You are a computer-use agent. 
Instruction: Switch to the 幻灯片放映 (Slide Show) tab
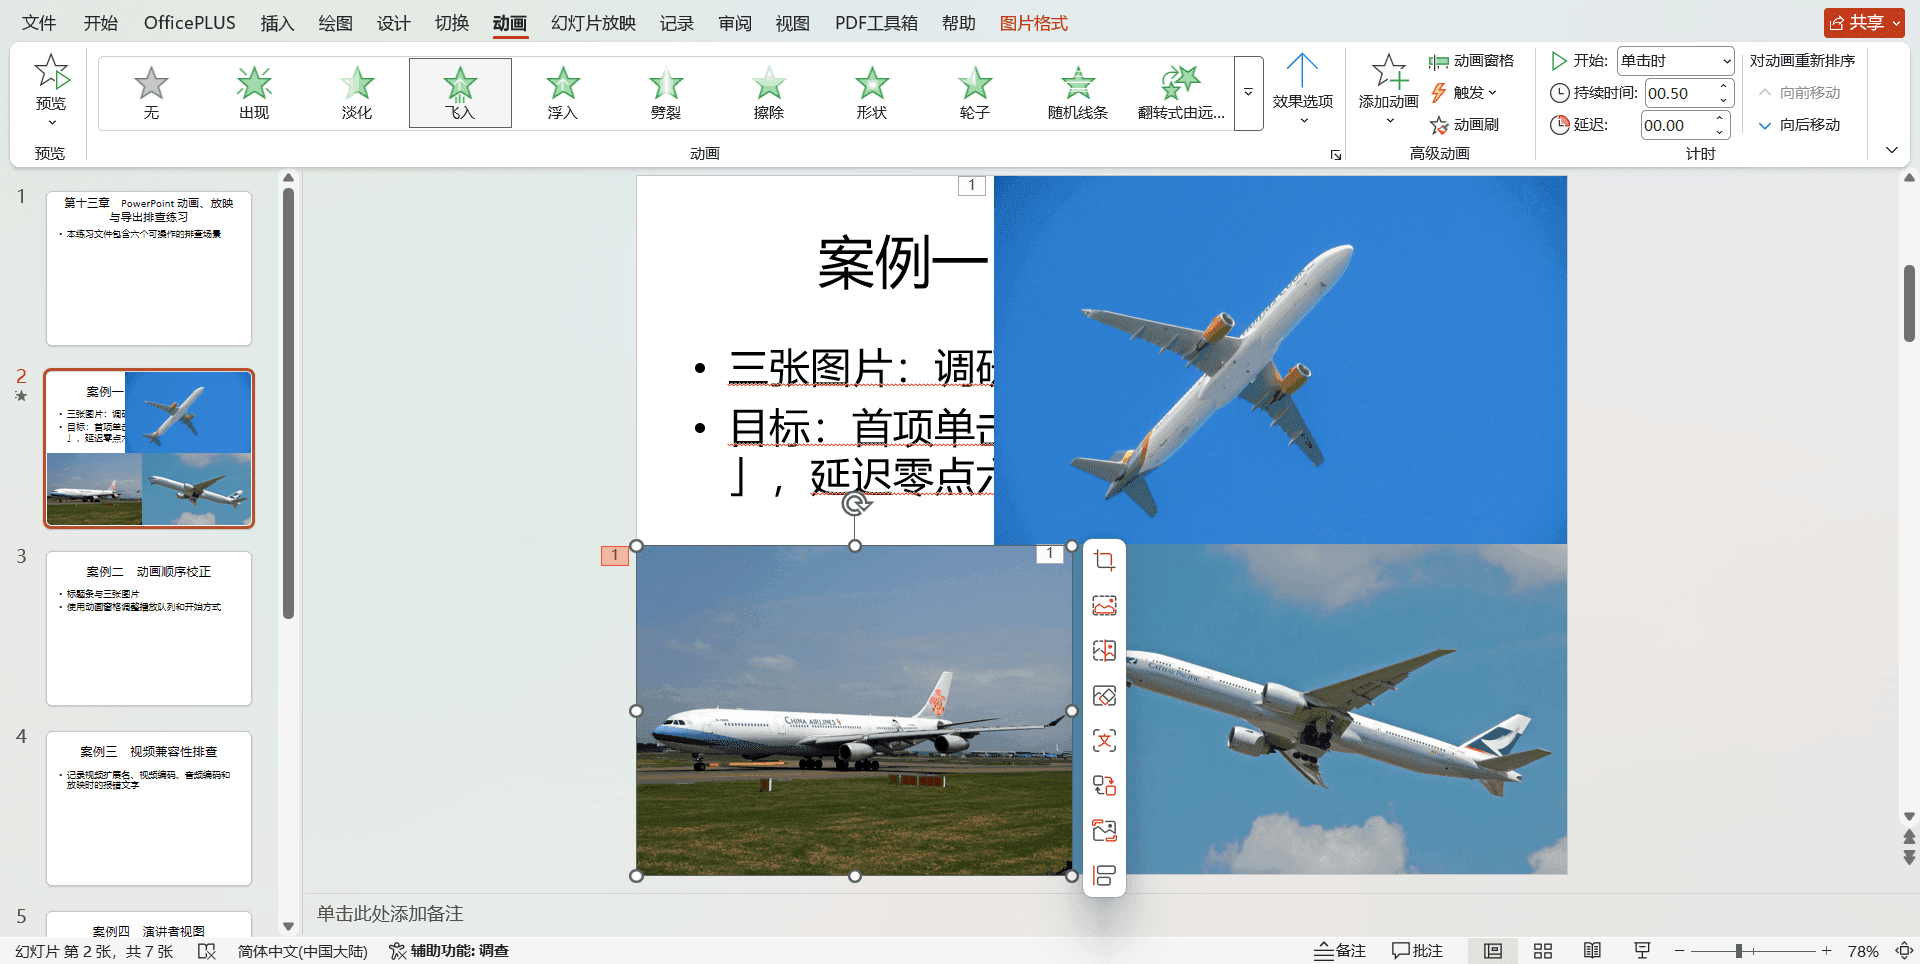click(593, 23)
